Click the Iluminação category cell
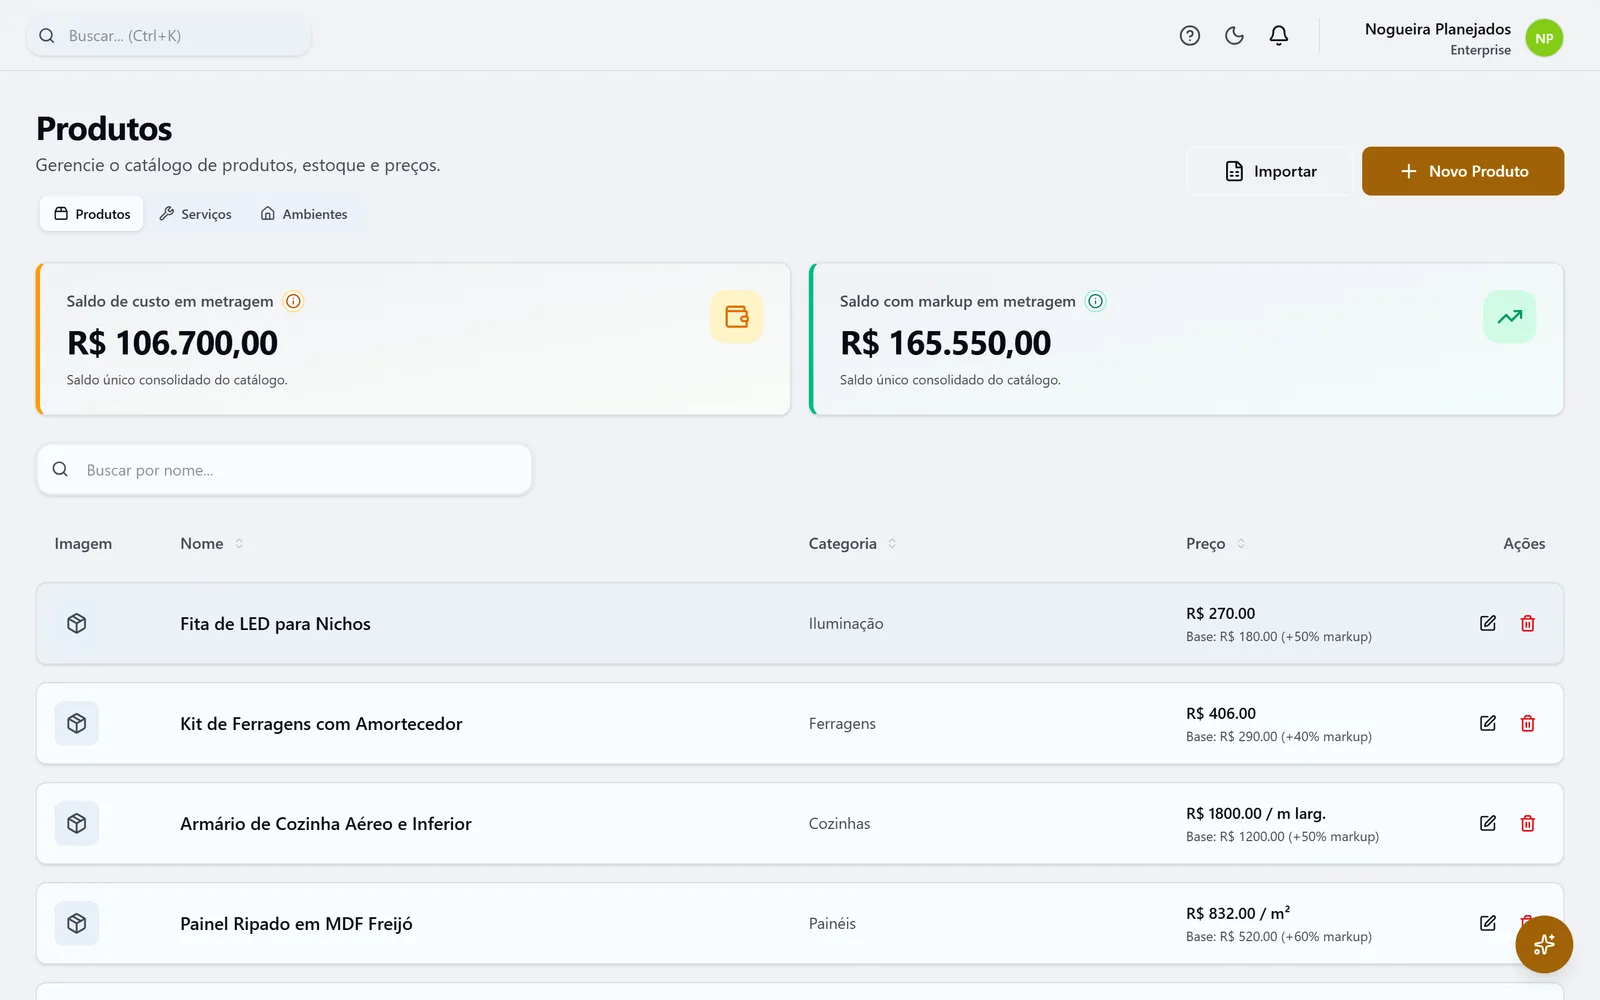The height and width of the screenshot is (1000, 1600). 846,623
